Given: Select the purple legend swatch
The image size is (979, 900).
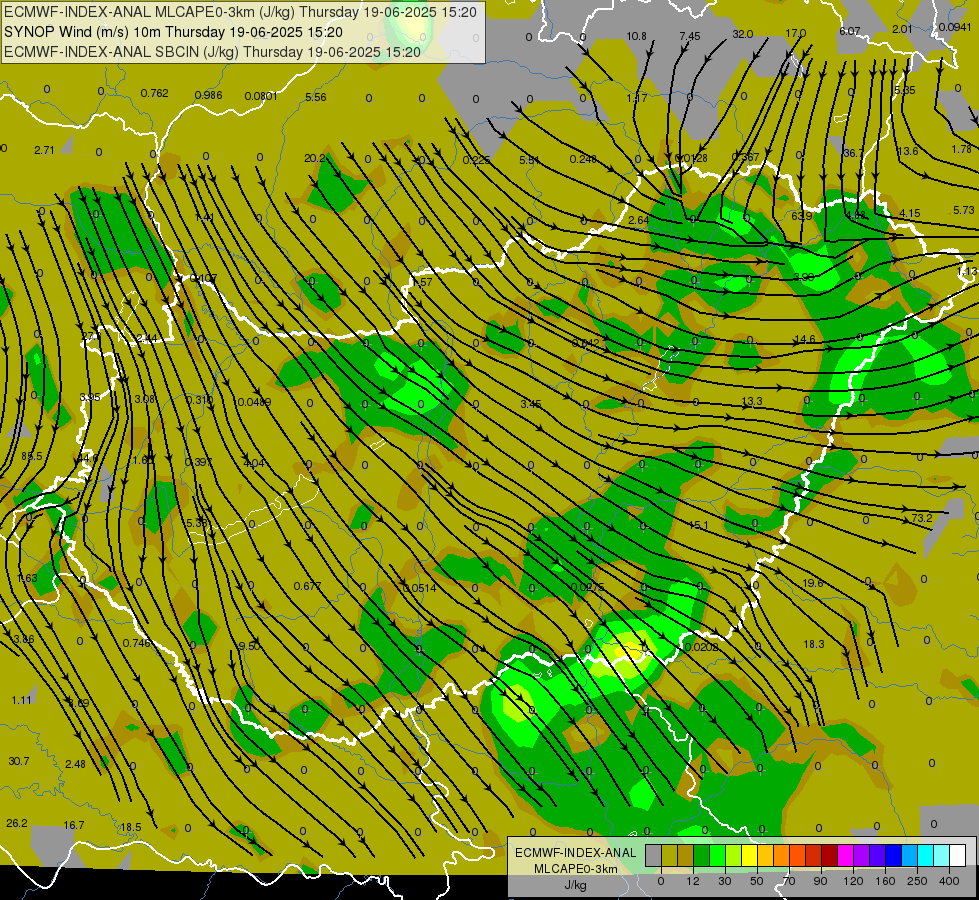Looking at the screenshot, I should tap(862, 855).
